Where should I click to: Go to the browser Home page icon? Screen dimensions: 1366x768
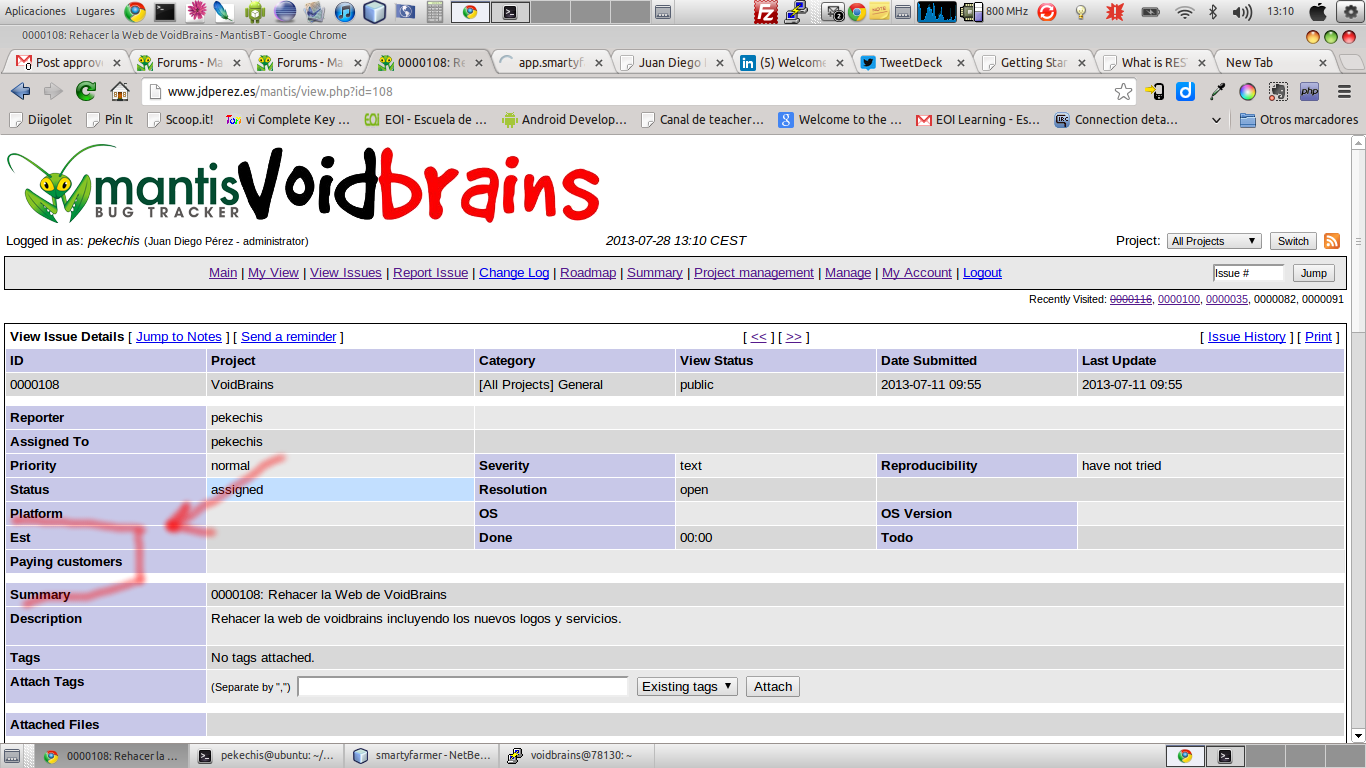tap(119, 91)
